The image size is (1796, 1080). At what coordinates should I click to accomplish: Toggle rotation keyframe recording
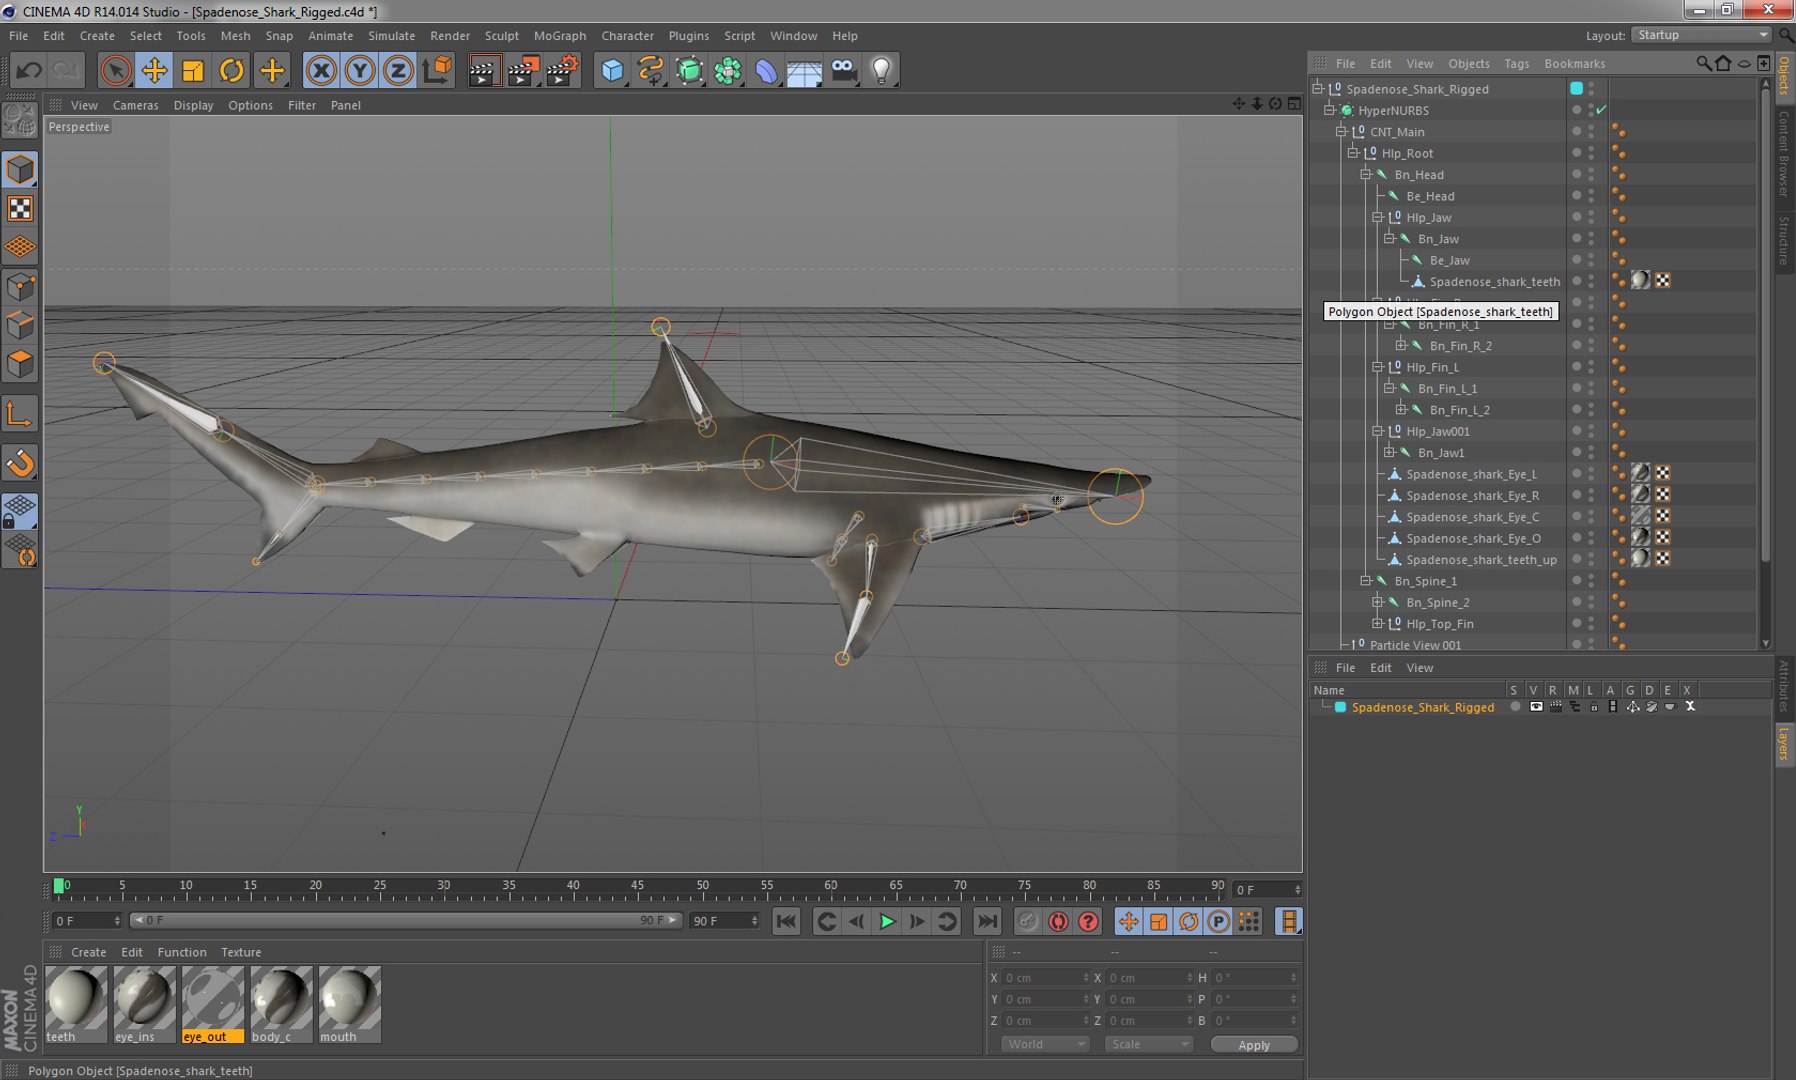[1188, 921]
